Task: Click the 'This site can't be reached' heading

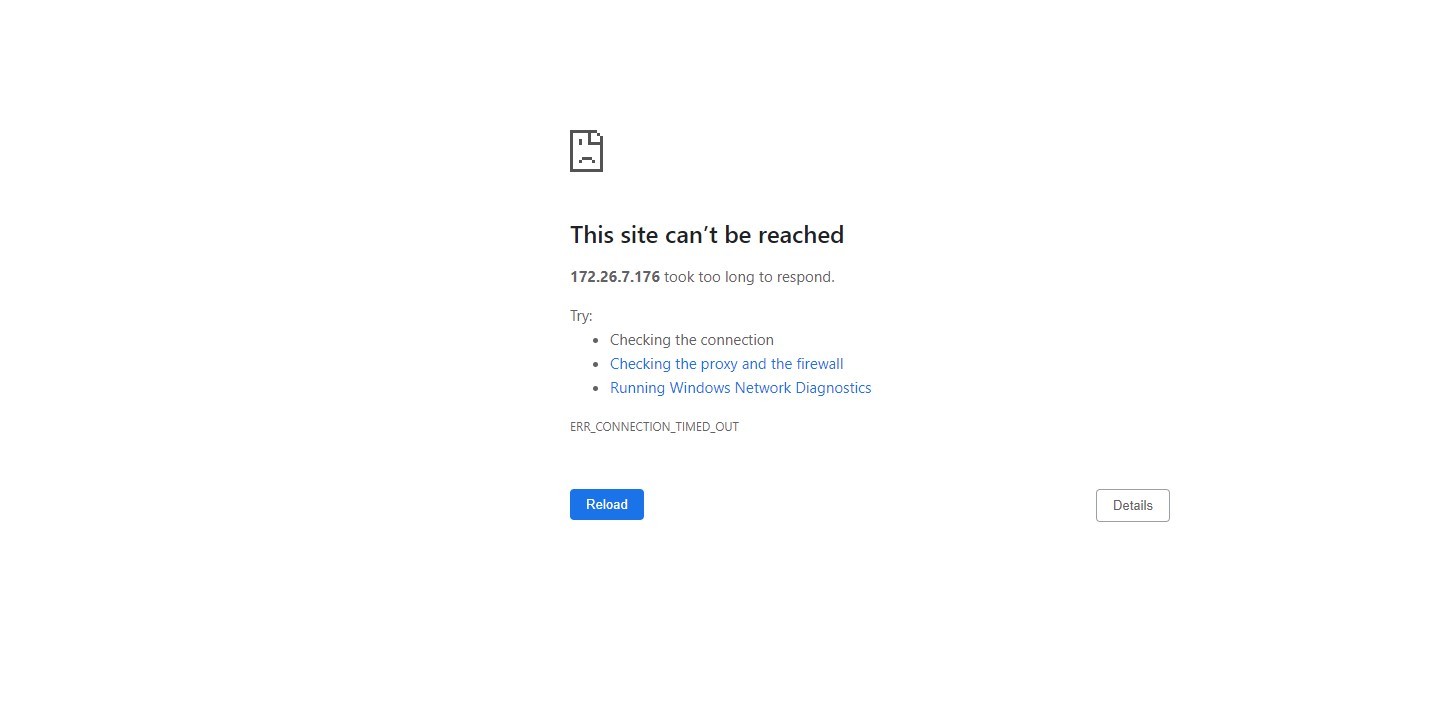Action: pyautogui.click(x=707, y=235)
